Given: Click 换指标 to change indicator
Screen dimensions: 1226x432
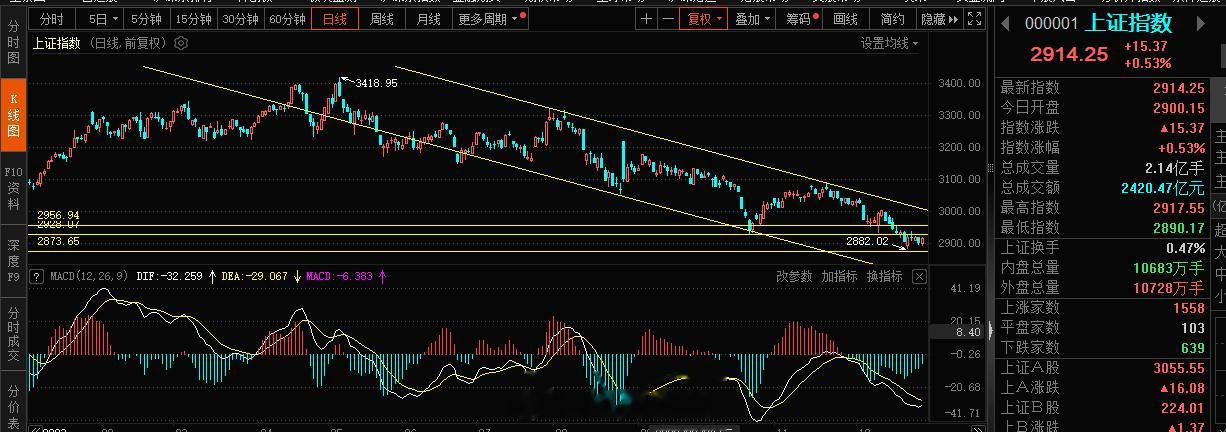Looking at the screenshot, I should click(884, 276).
